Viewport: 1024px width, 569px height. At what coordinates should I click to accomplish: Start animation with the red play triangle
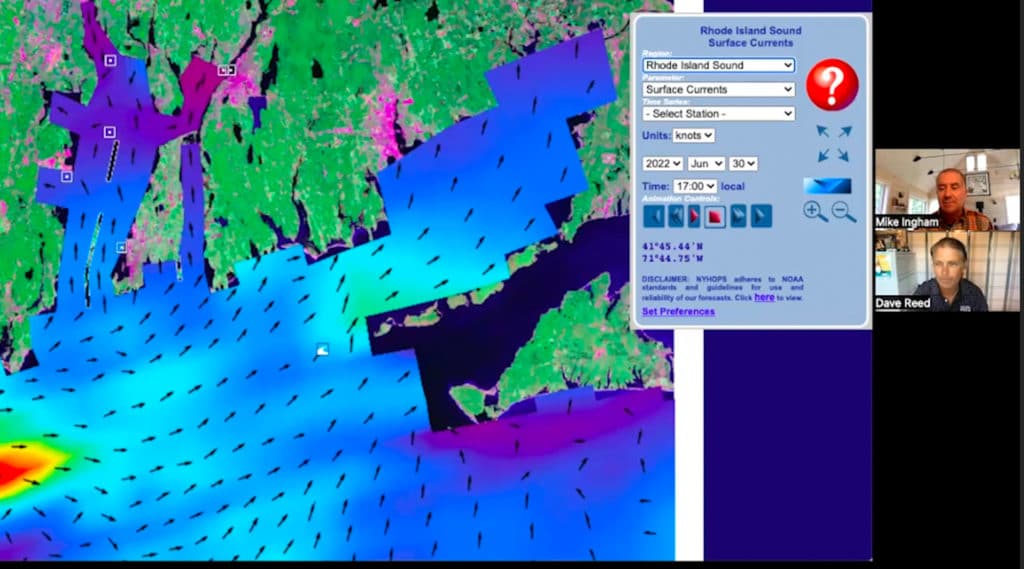pos(694,216)
